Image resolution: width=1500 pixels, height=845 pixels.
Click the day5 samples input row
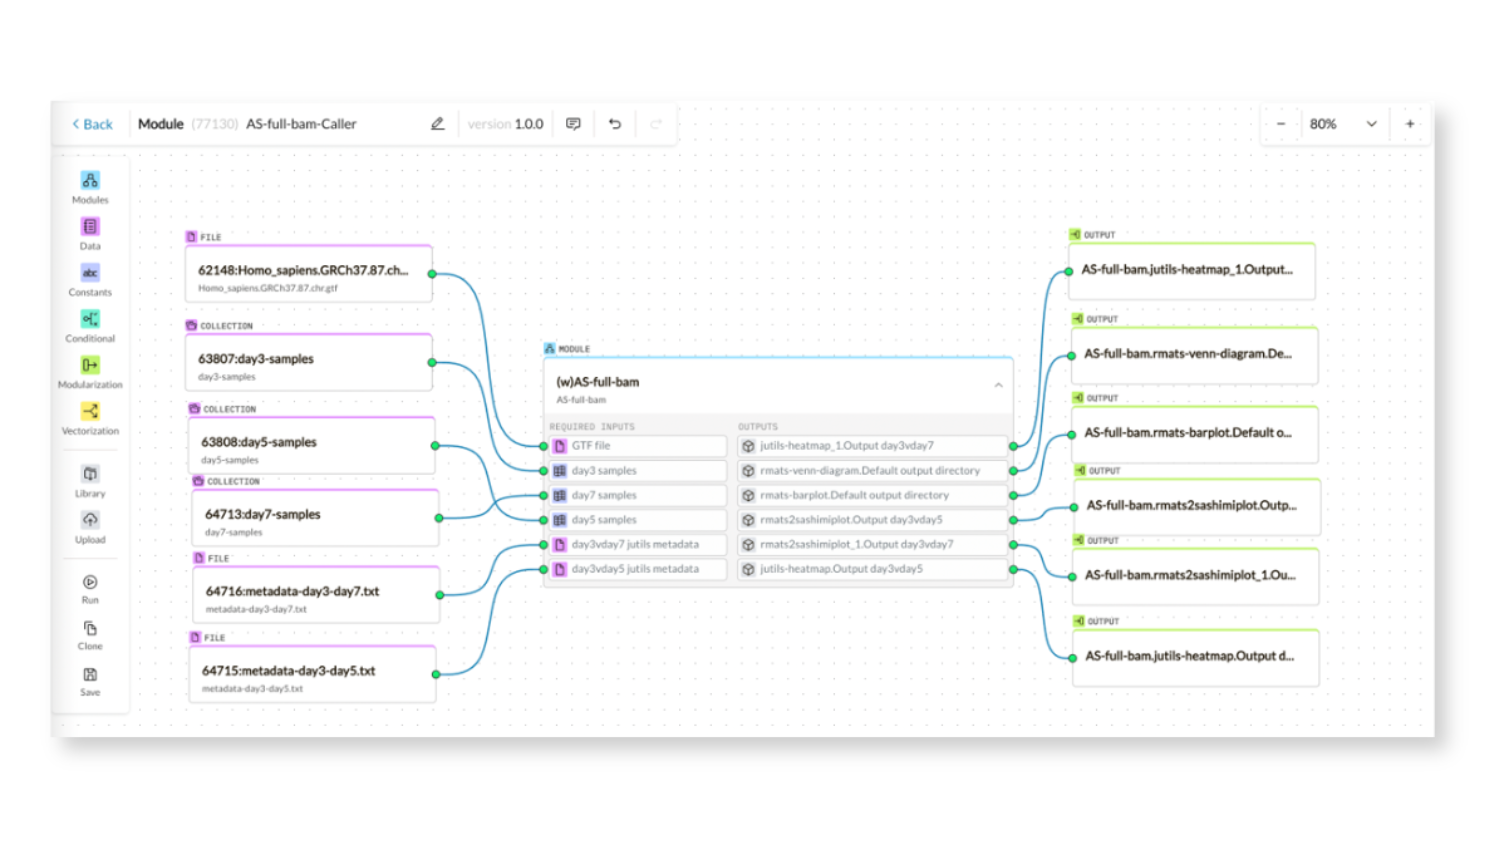638,520
